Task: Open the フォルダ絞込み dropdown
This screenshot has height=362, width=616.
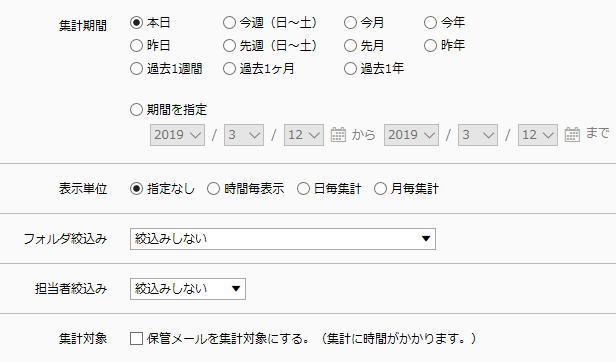Action: [x=283, y=239]
